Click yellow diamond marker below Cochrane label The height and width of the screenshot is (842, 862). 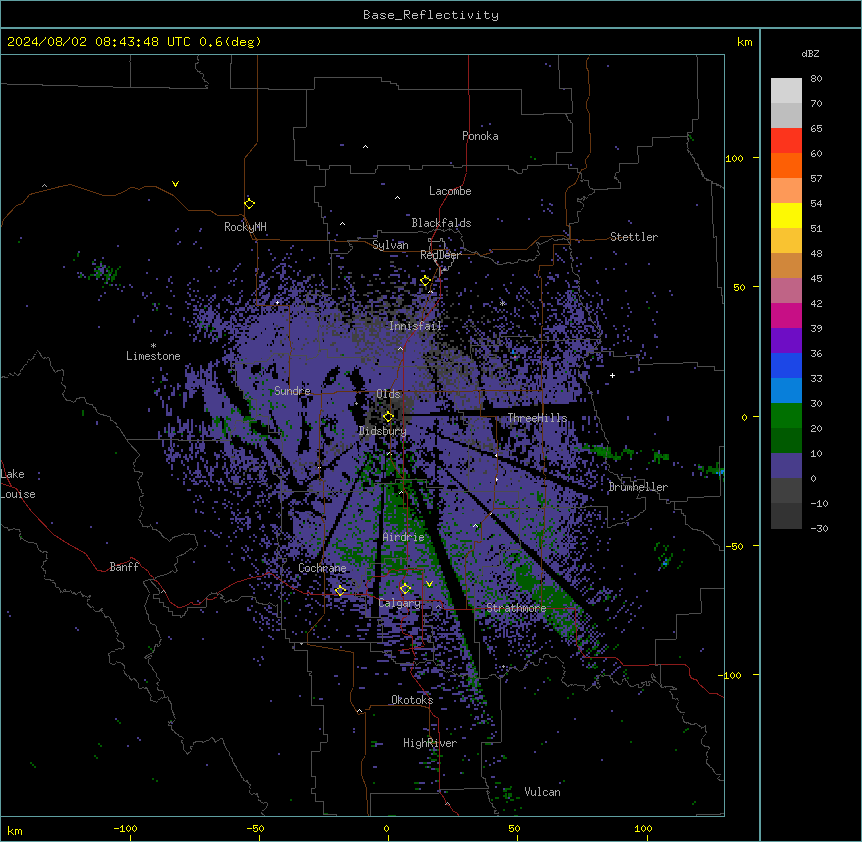tap(340, 590)
